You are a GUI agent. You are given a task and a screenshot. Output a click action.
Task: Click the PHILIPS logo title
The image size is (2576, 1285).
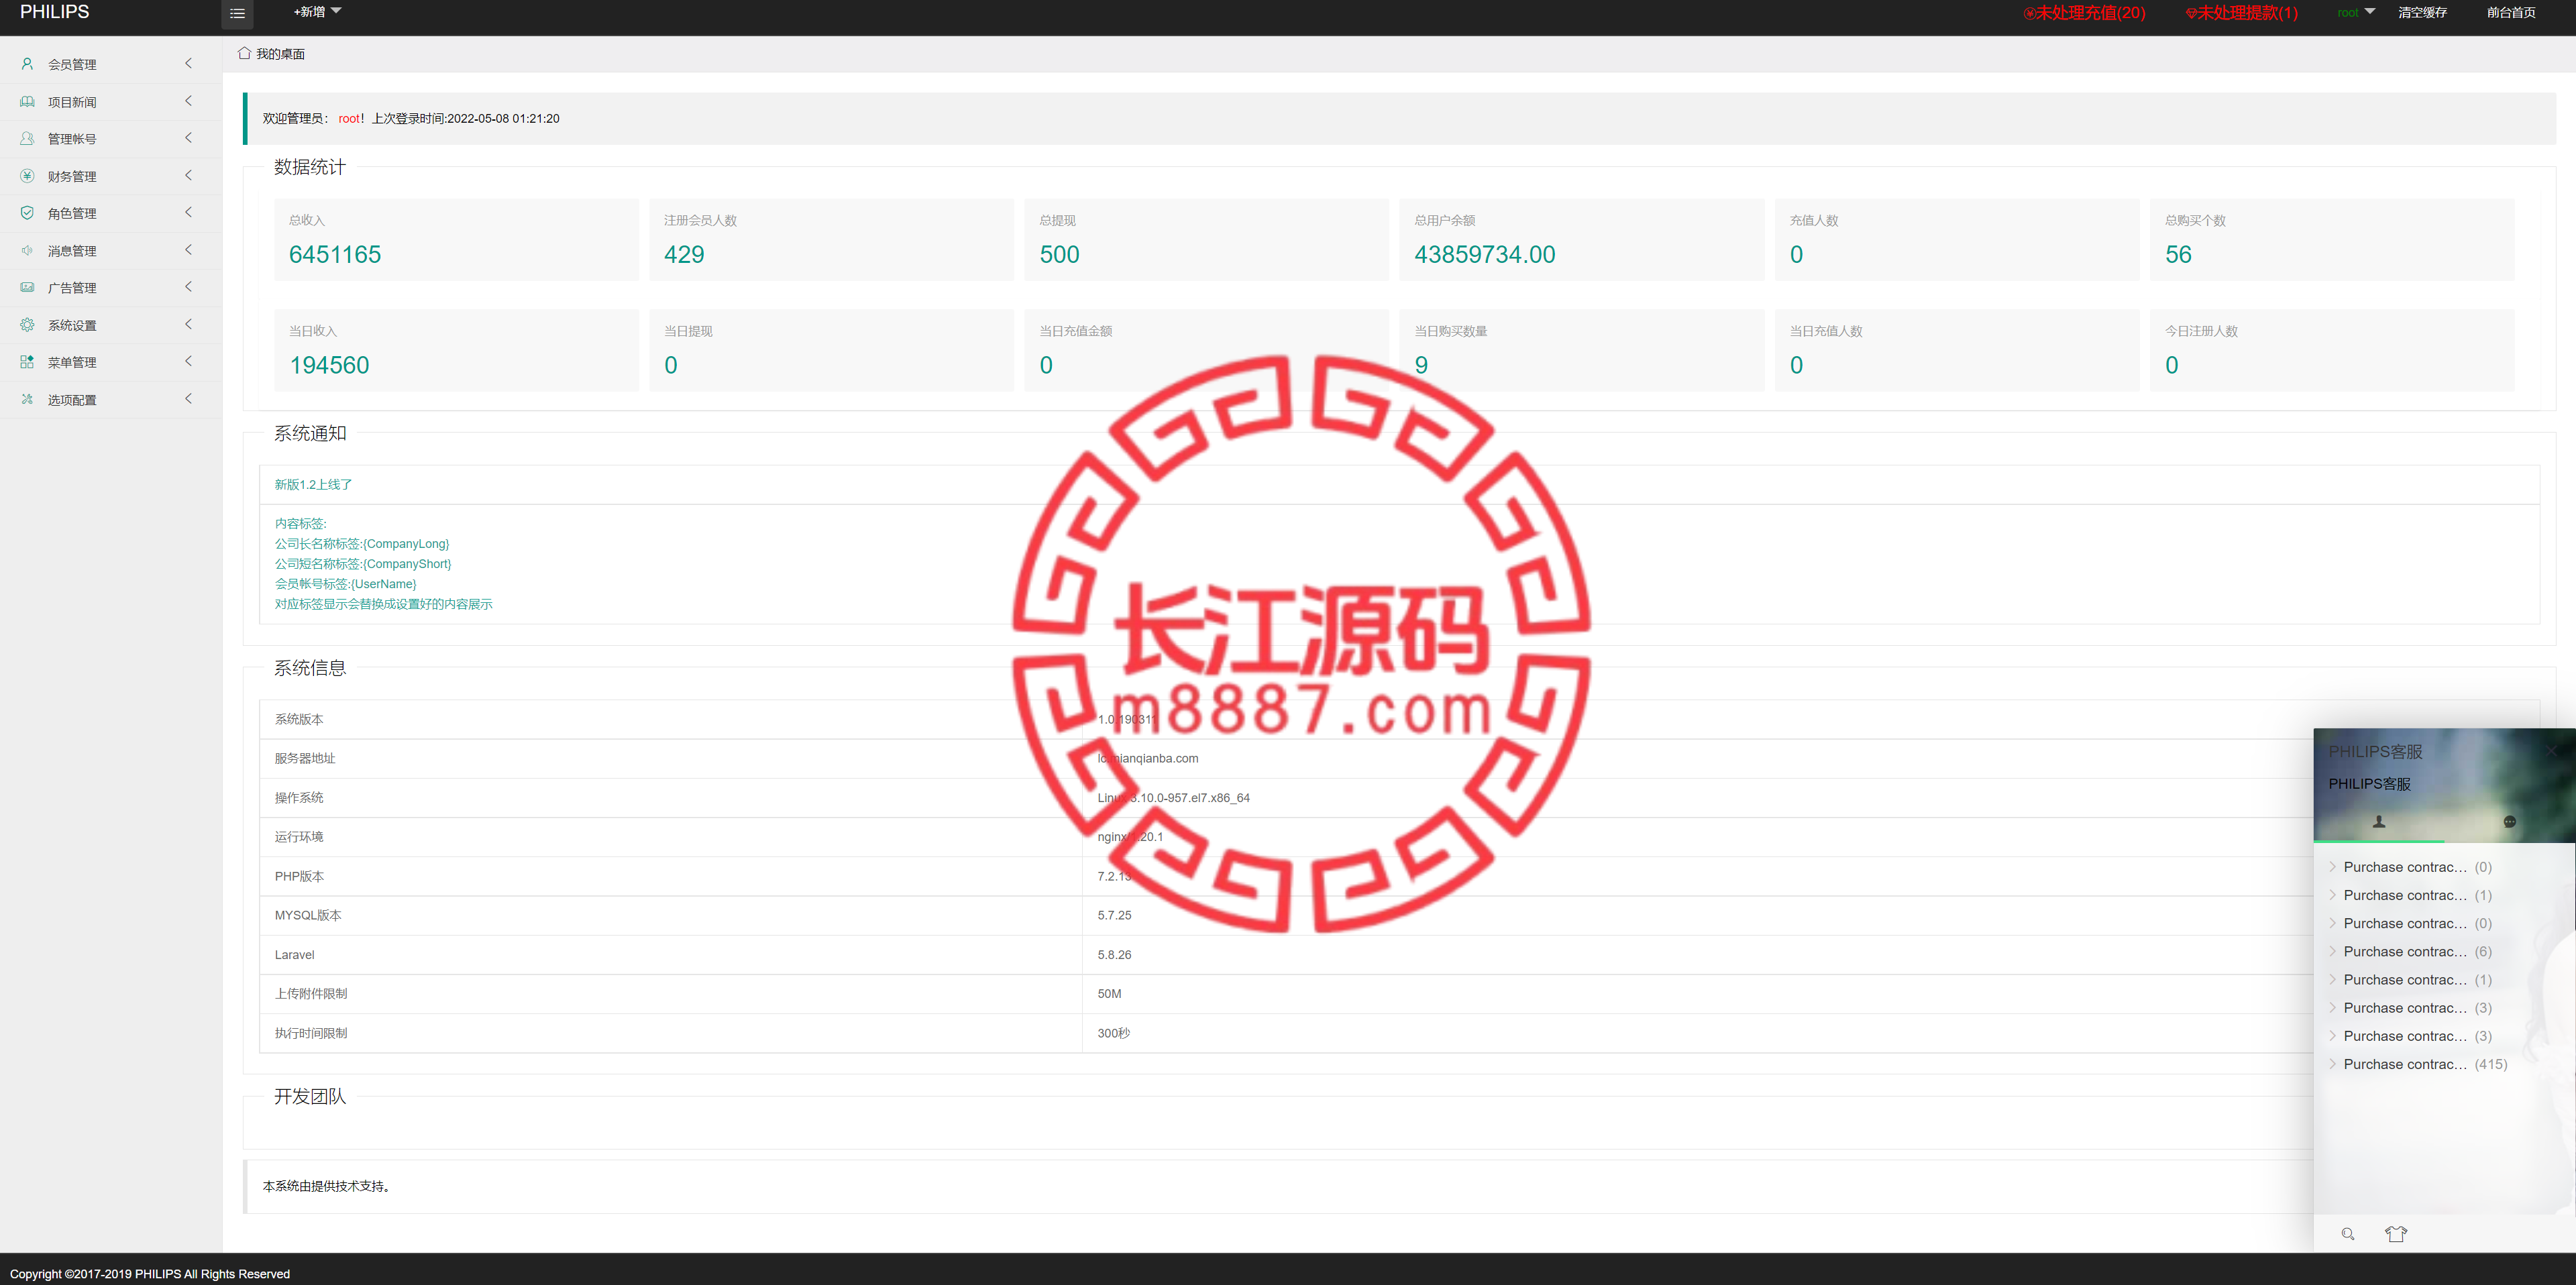click(x=54, y=12)
